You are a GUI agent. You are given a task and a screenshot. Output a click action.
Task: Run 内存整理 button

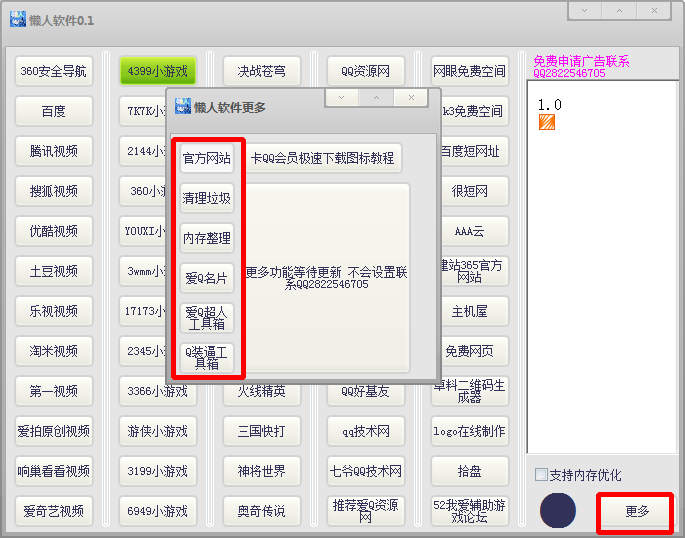pos(207,238)
